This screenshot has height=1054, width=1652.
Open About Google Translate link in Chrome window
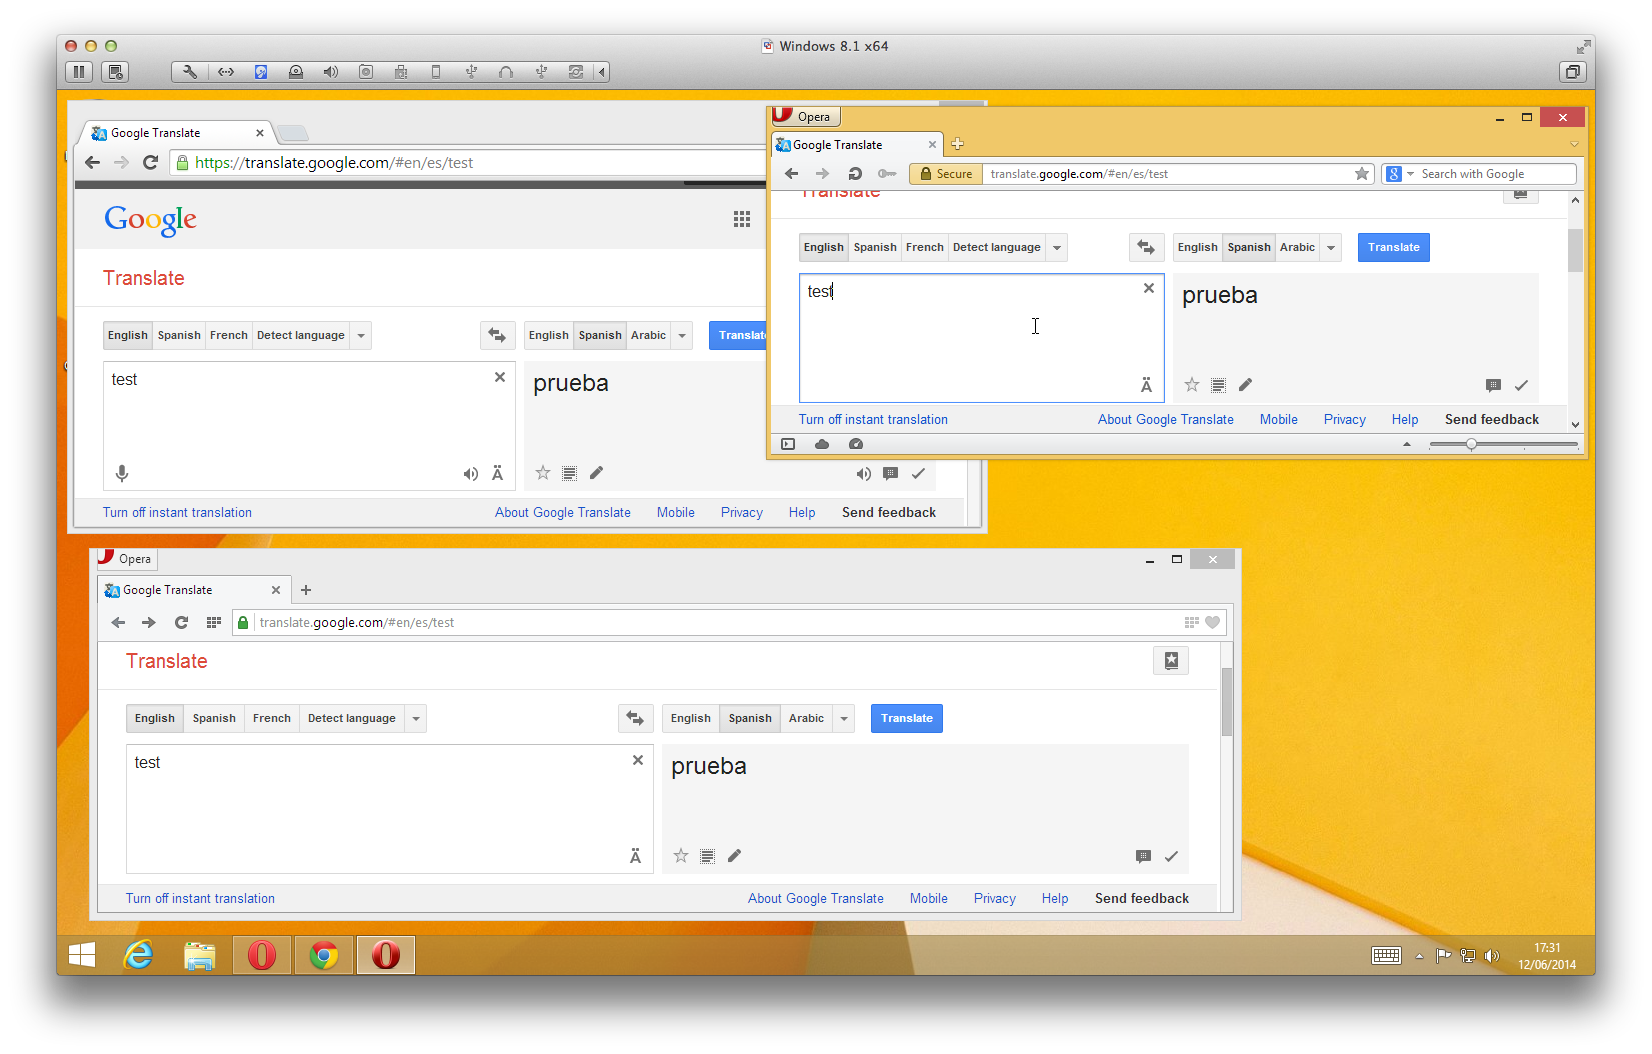pos(563,512)
